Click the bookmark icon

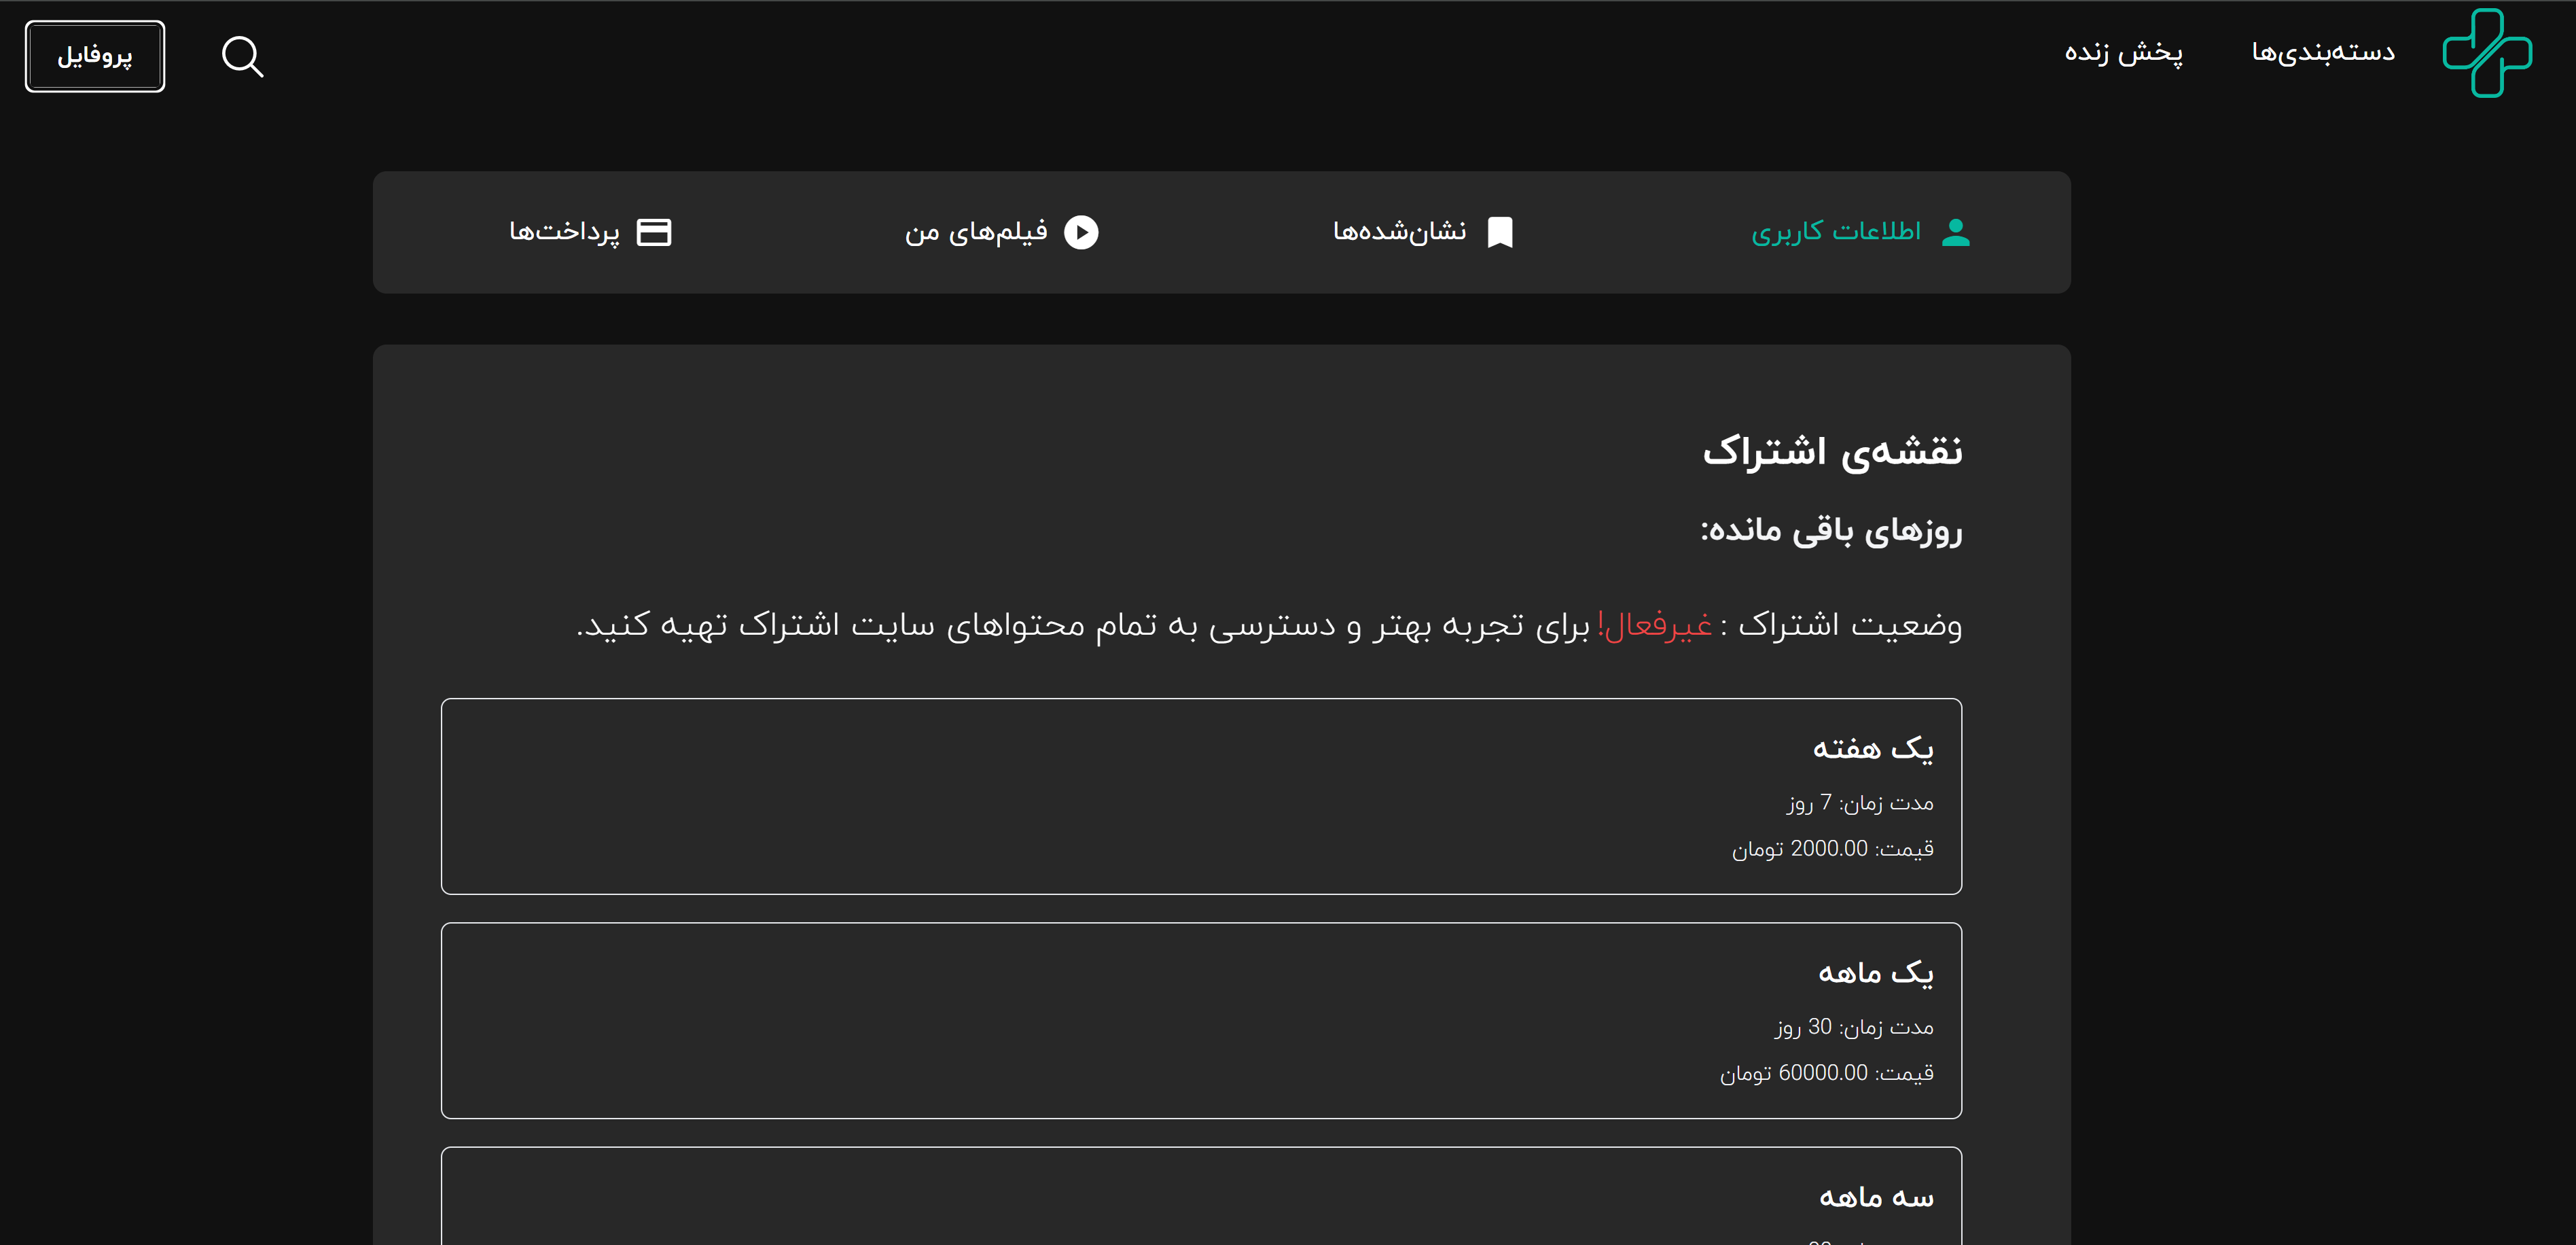1500,232
